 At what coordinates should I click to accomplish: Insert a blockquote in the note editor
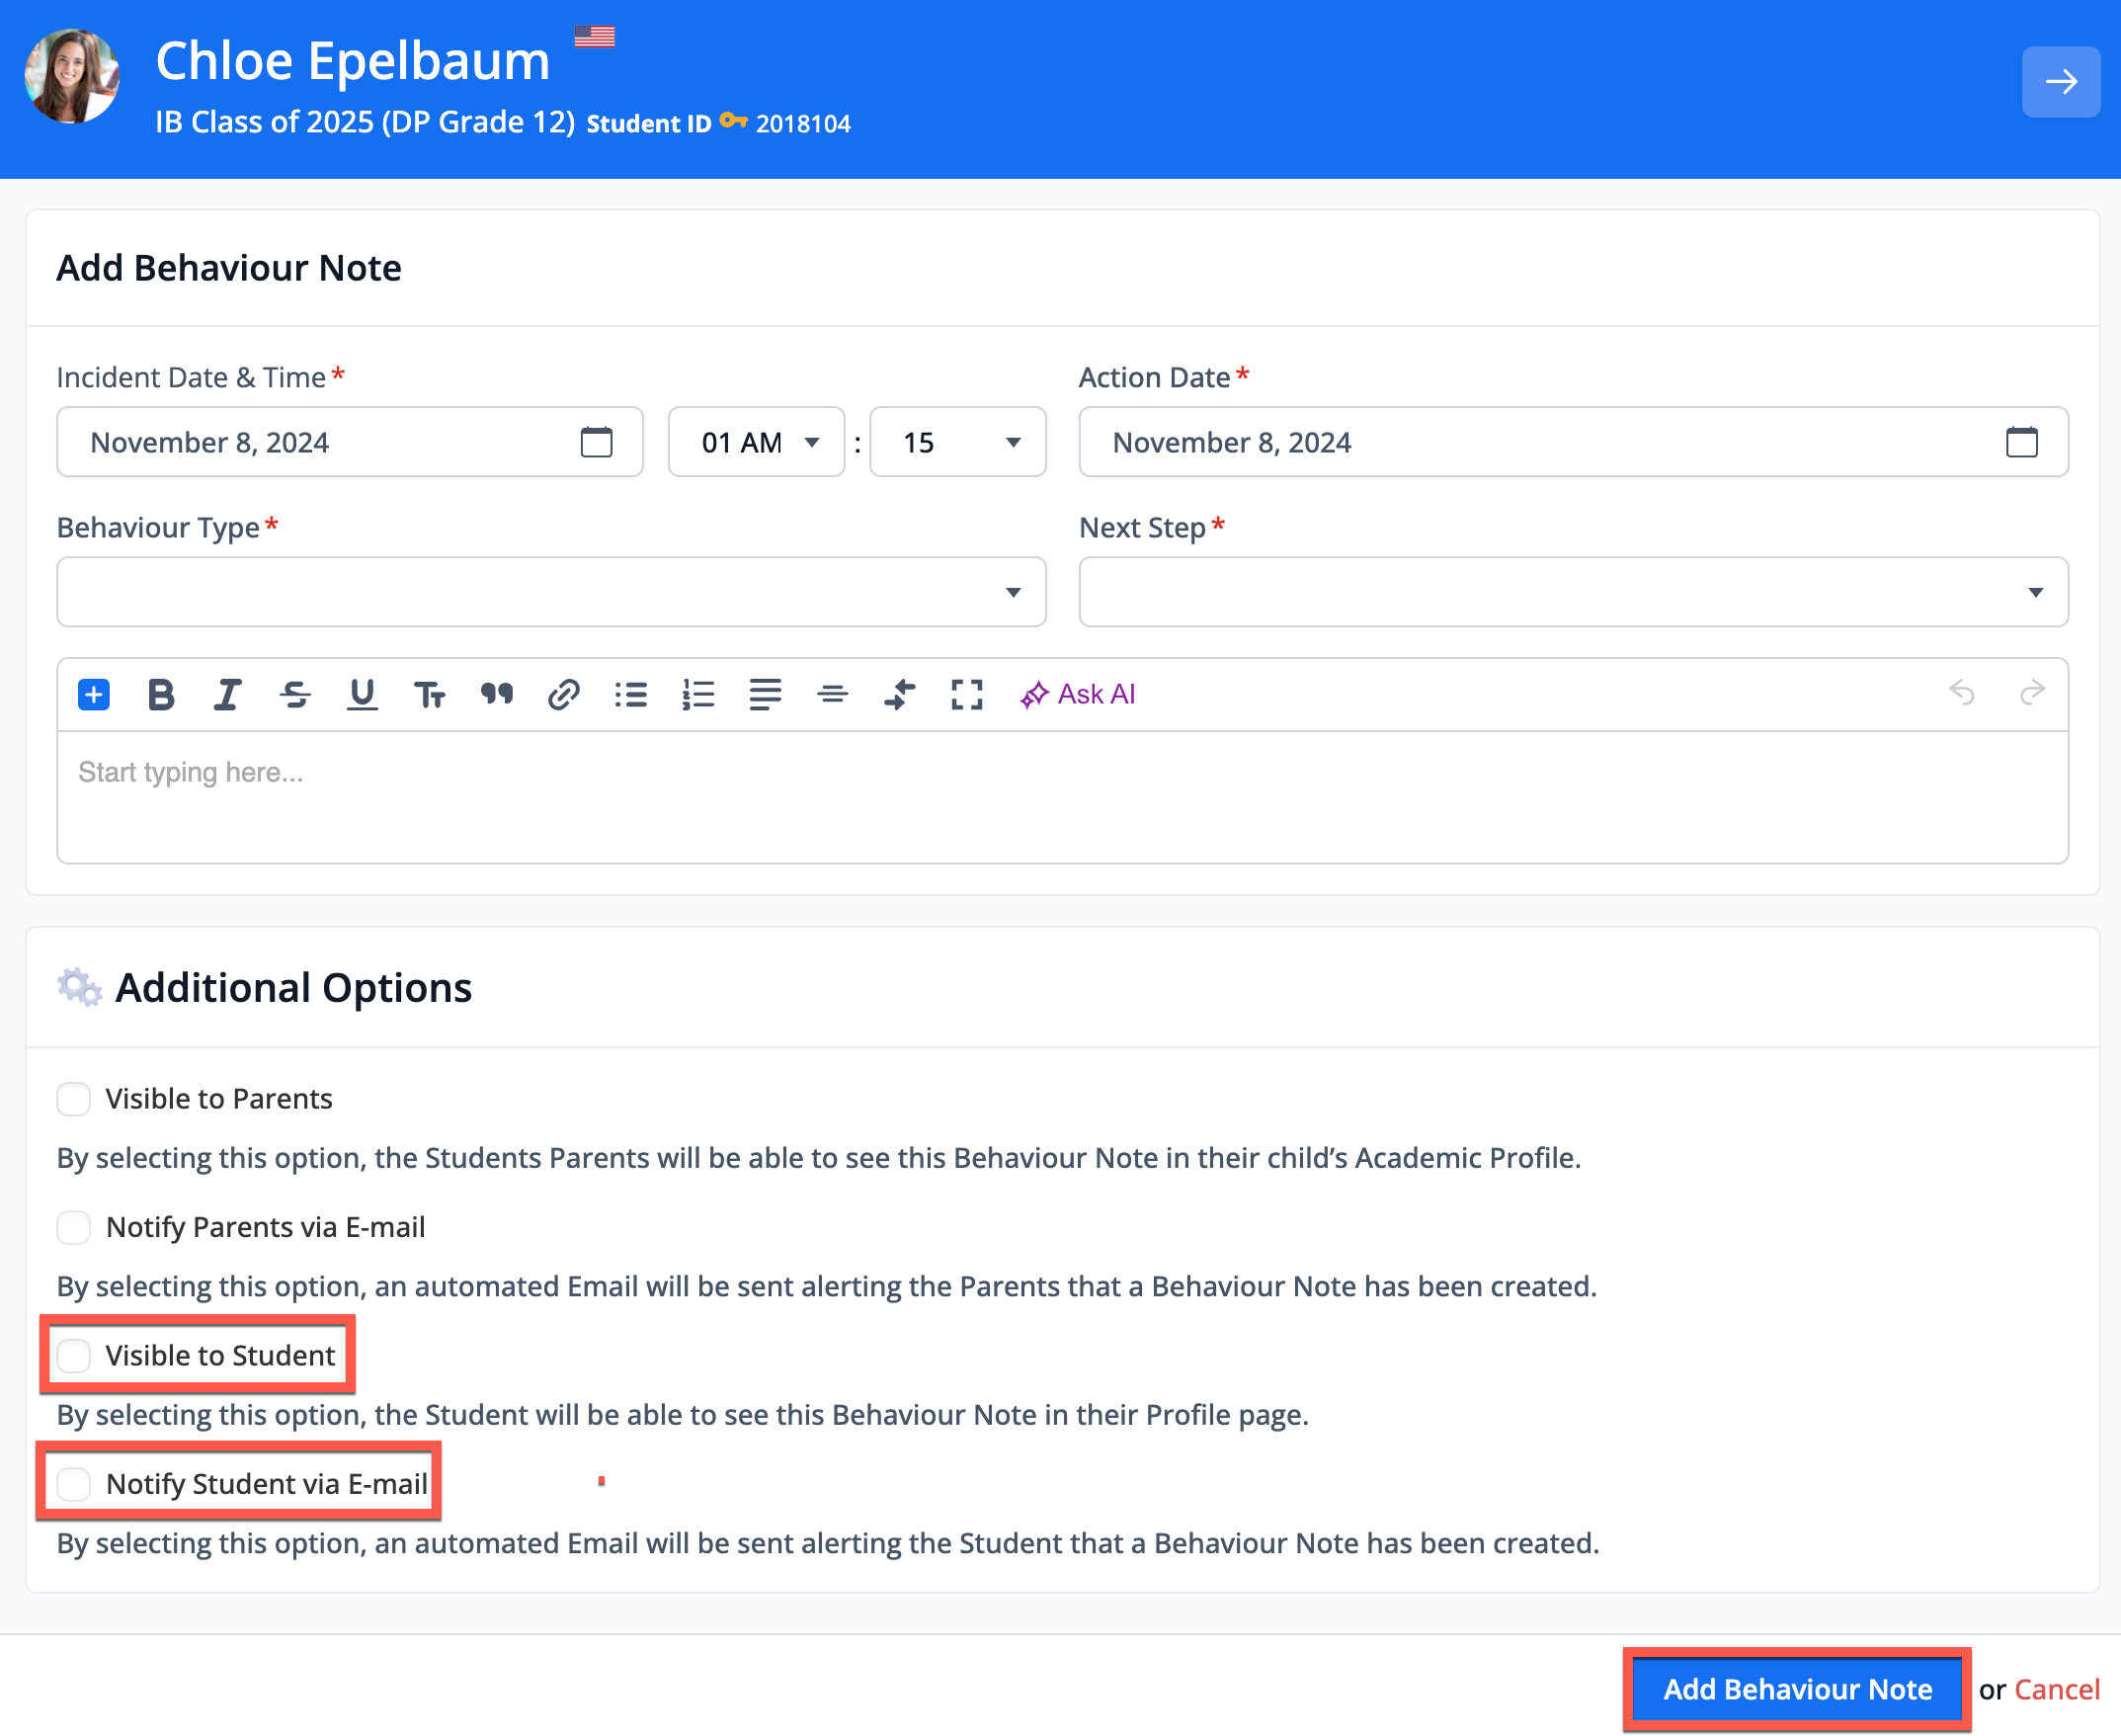tap(497, 694)
